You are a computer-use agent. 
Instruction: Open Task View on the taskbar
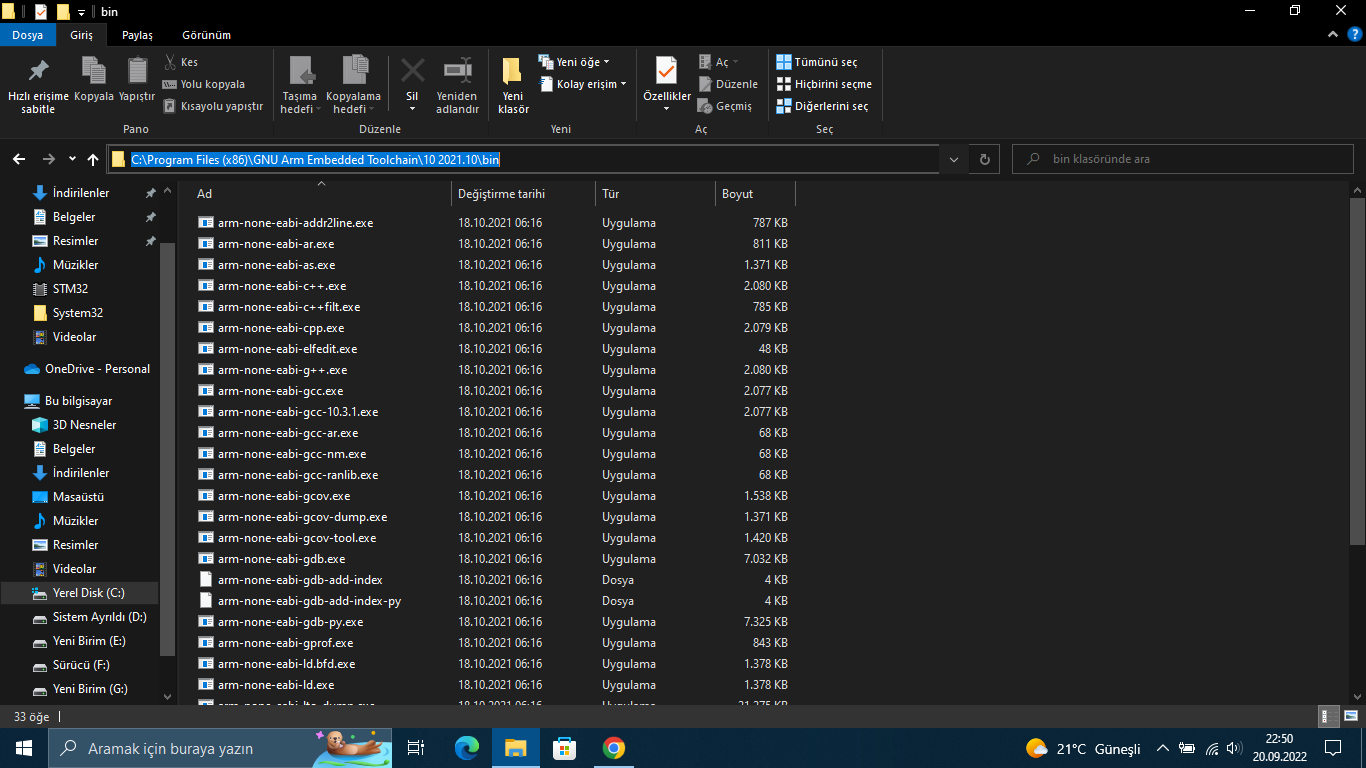coord(416,748)
